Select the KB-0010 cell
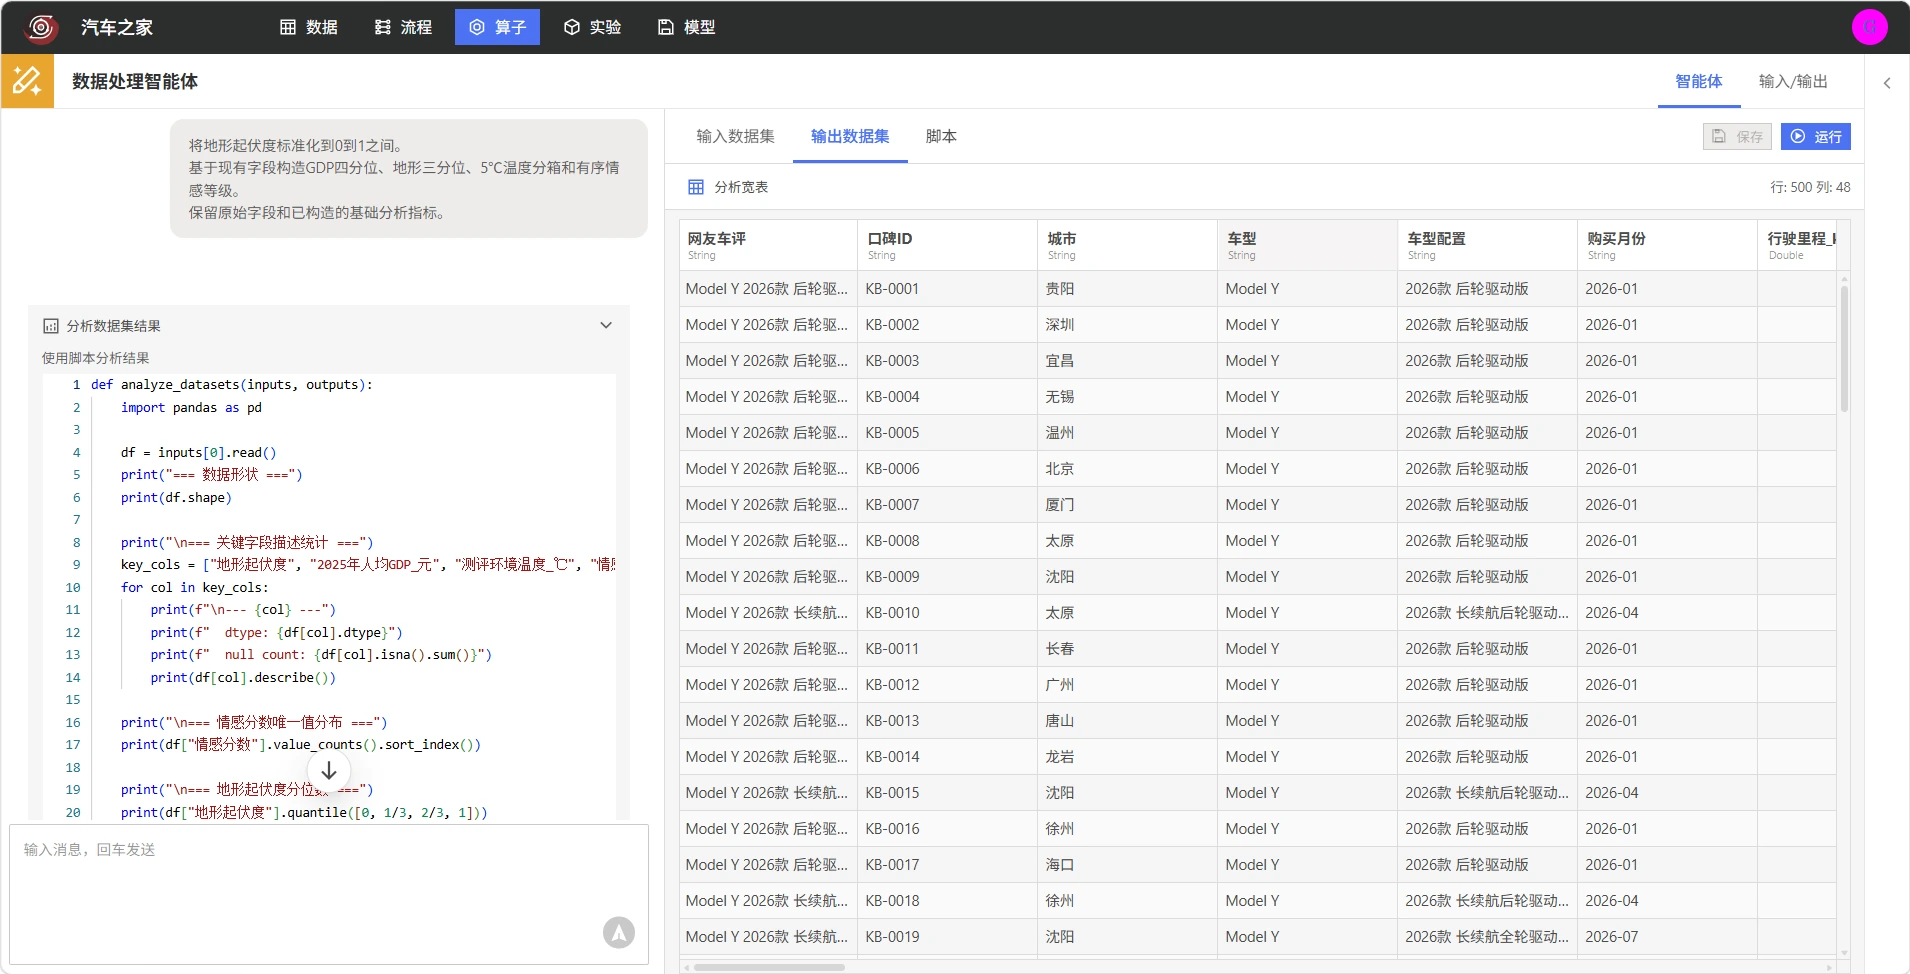1910x974 pixels. (948, 613)
